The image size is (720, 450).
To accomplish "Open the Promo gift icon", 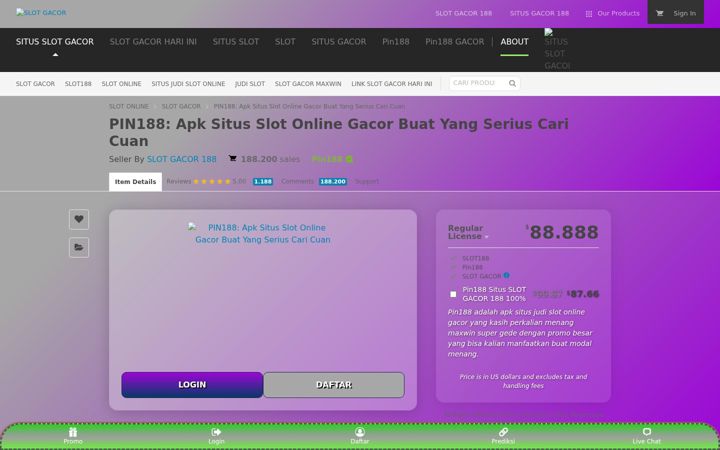I will [73, 432].
